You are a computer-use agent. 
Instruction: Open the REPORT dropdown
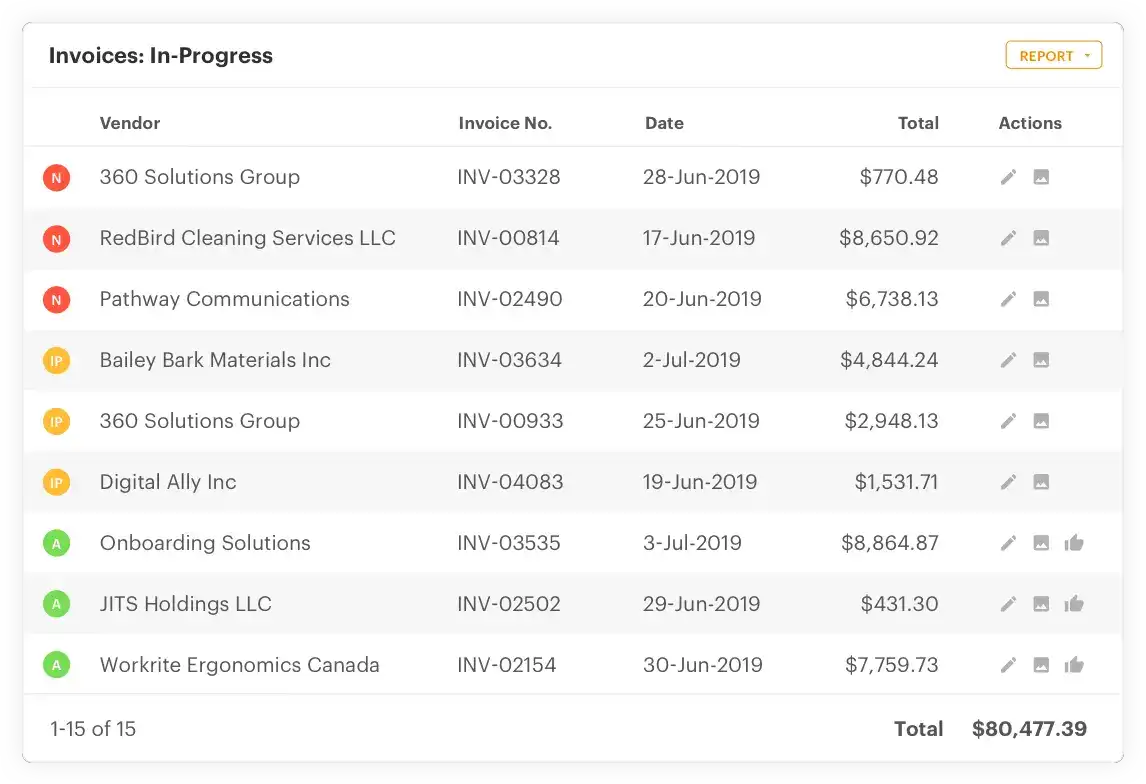tap(1053, 55)
